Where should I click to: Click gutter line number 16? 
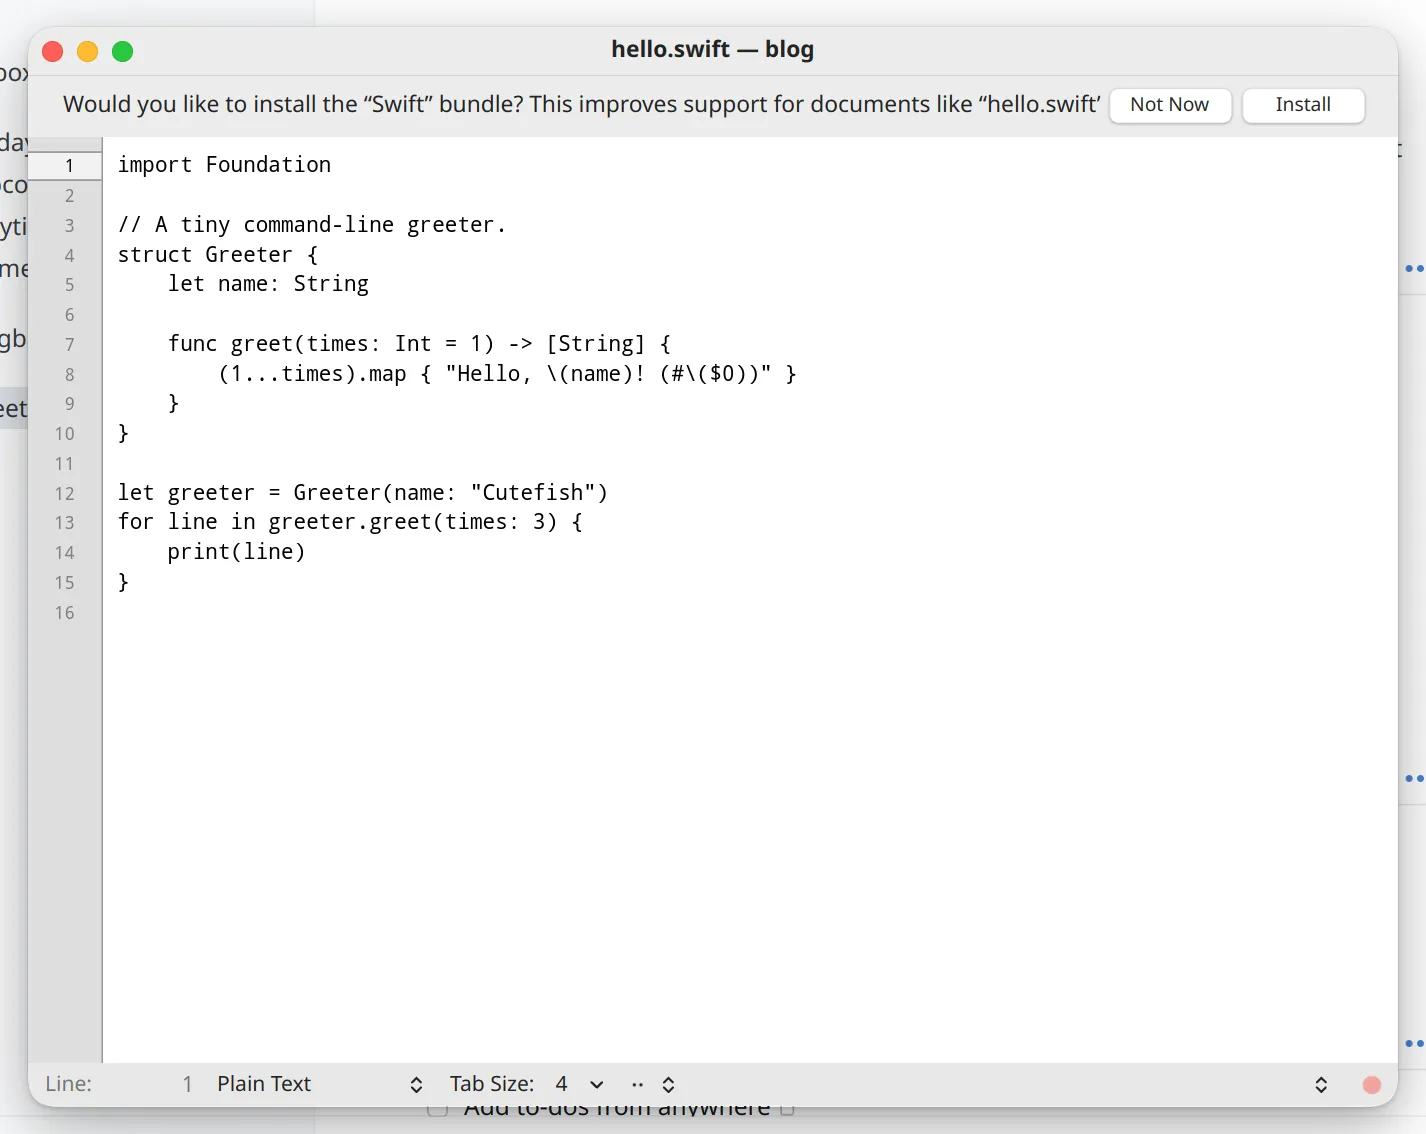click(65, 613)
